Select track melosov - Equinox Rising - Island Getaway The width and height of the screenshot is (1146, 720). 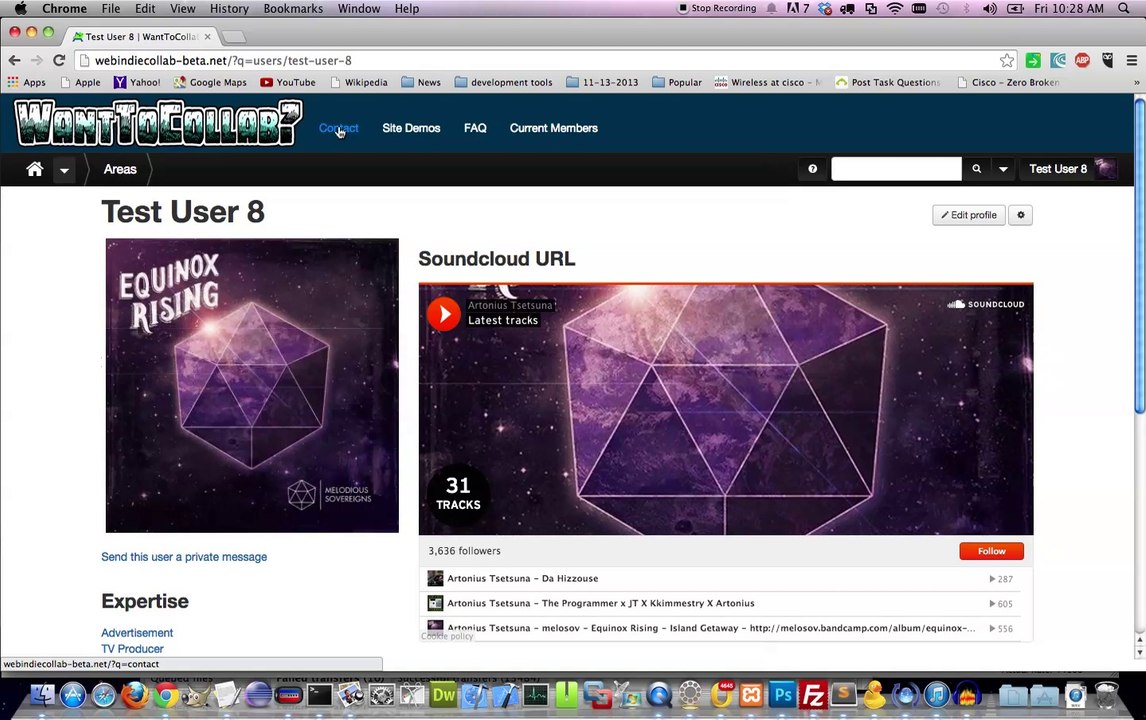[711, 628]
